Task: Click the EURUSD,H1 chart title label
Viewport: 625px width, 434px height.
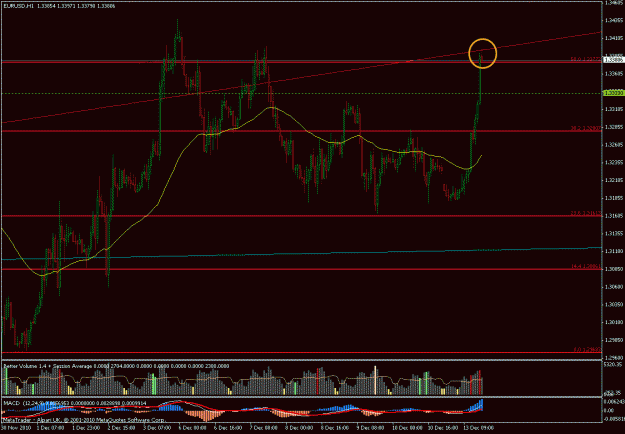Action: click(x=18, y=7)
